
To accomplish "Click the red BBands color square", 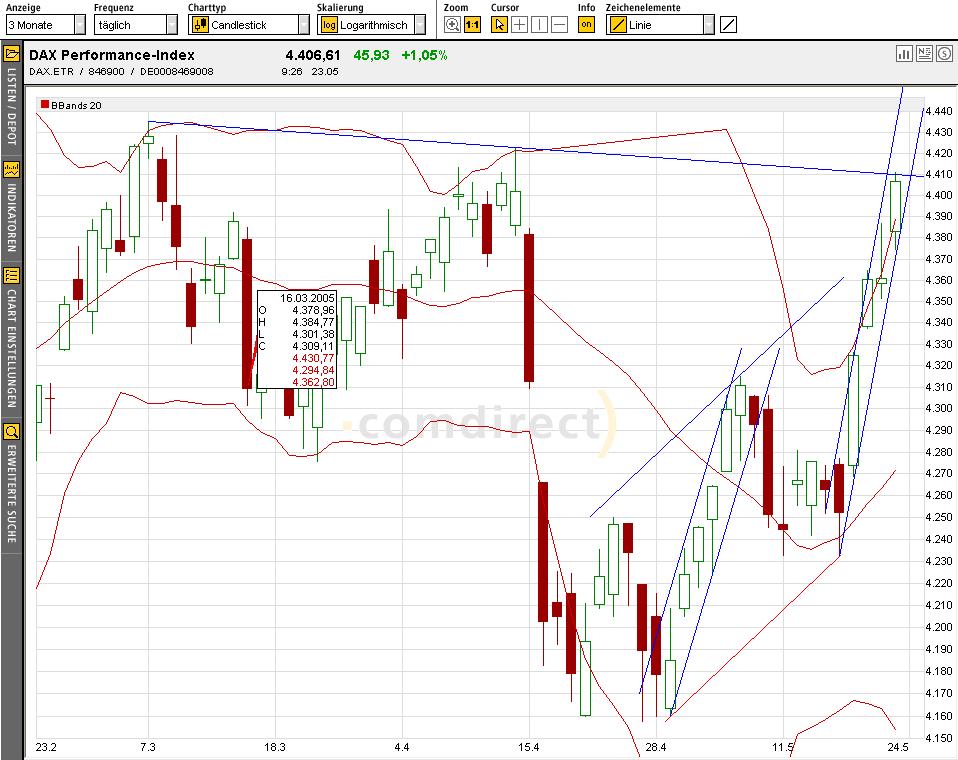I will pos(45,104).
